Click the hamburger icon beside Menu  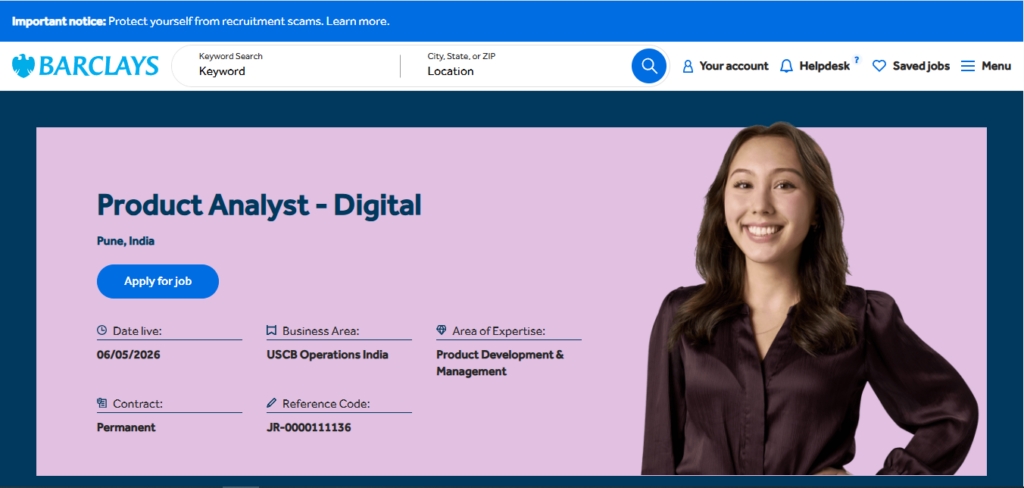968,66
